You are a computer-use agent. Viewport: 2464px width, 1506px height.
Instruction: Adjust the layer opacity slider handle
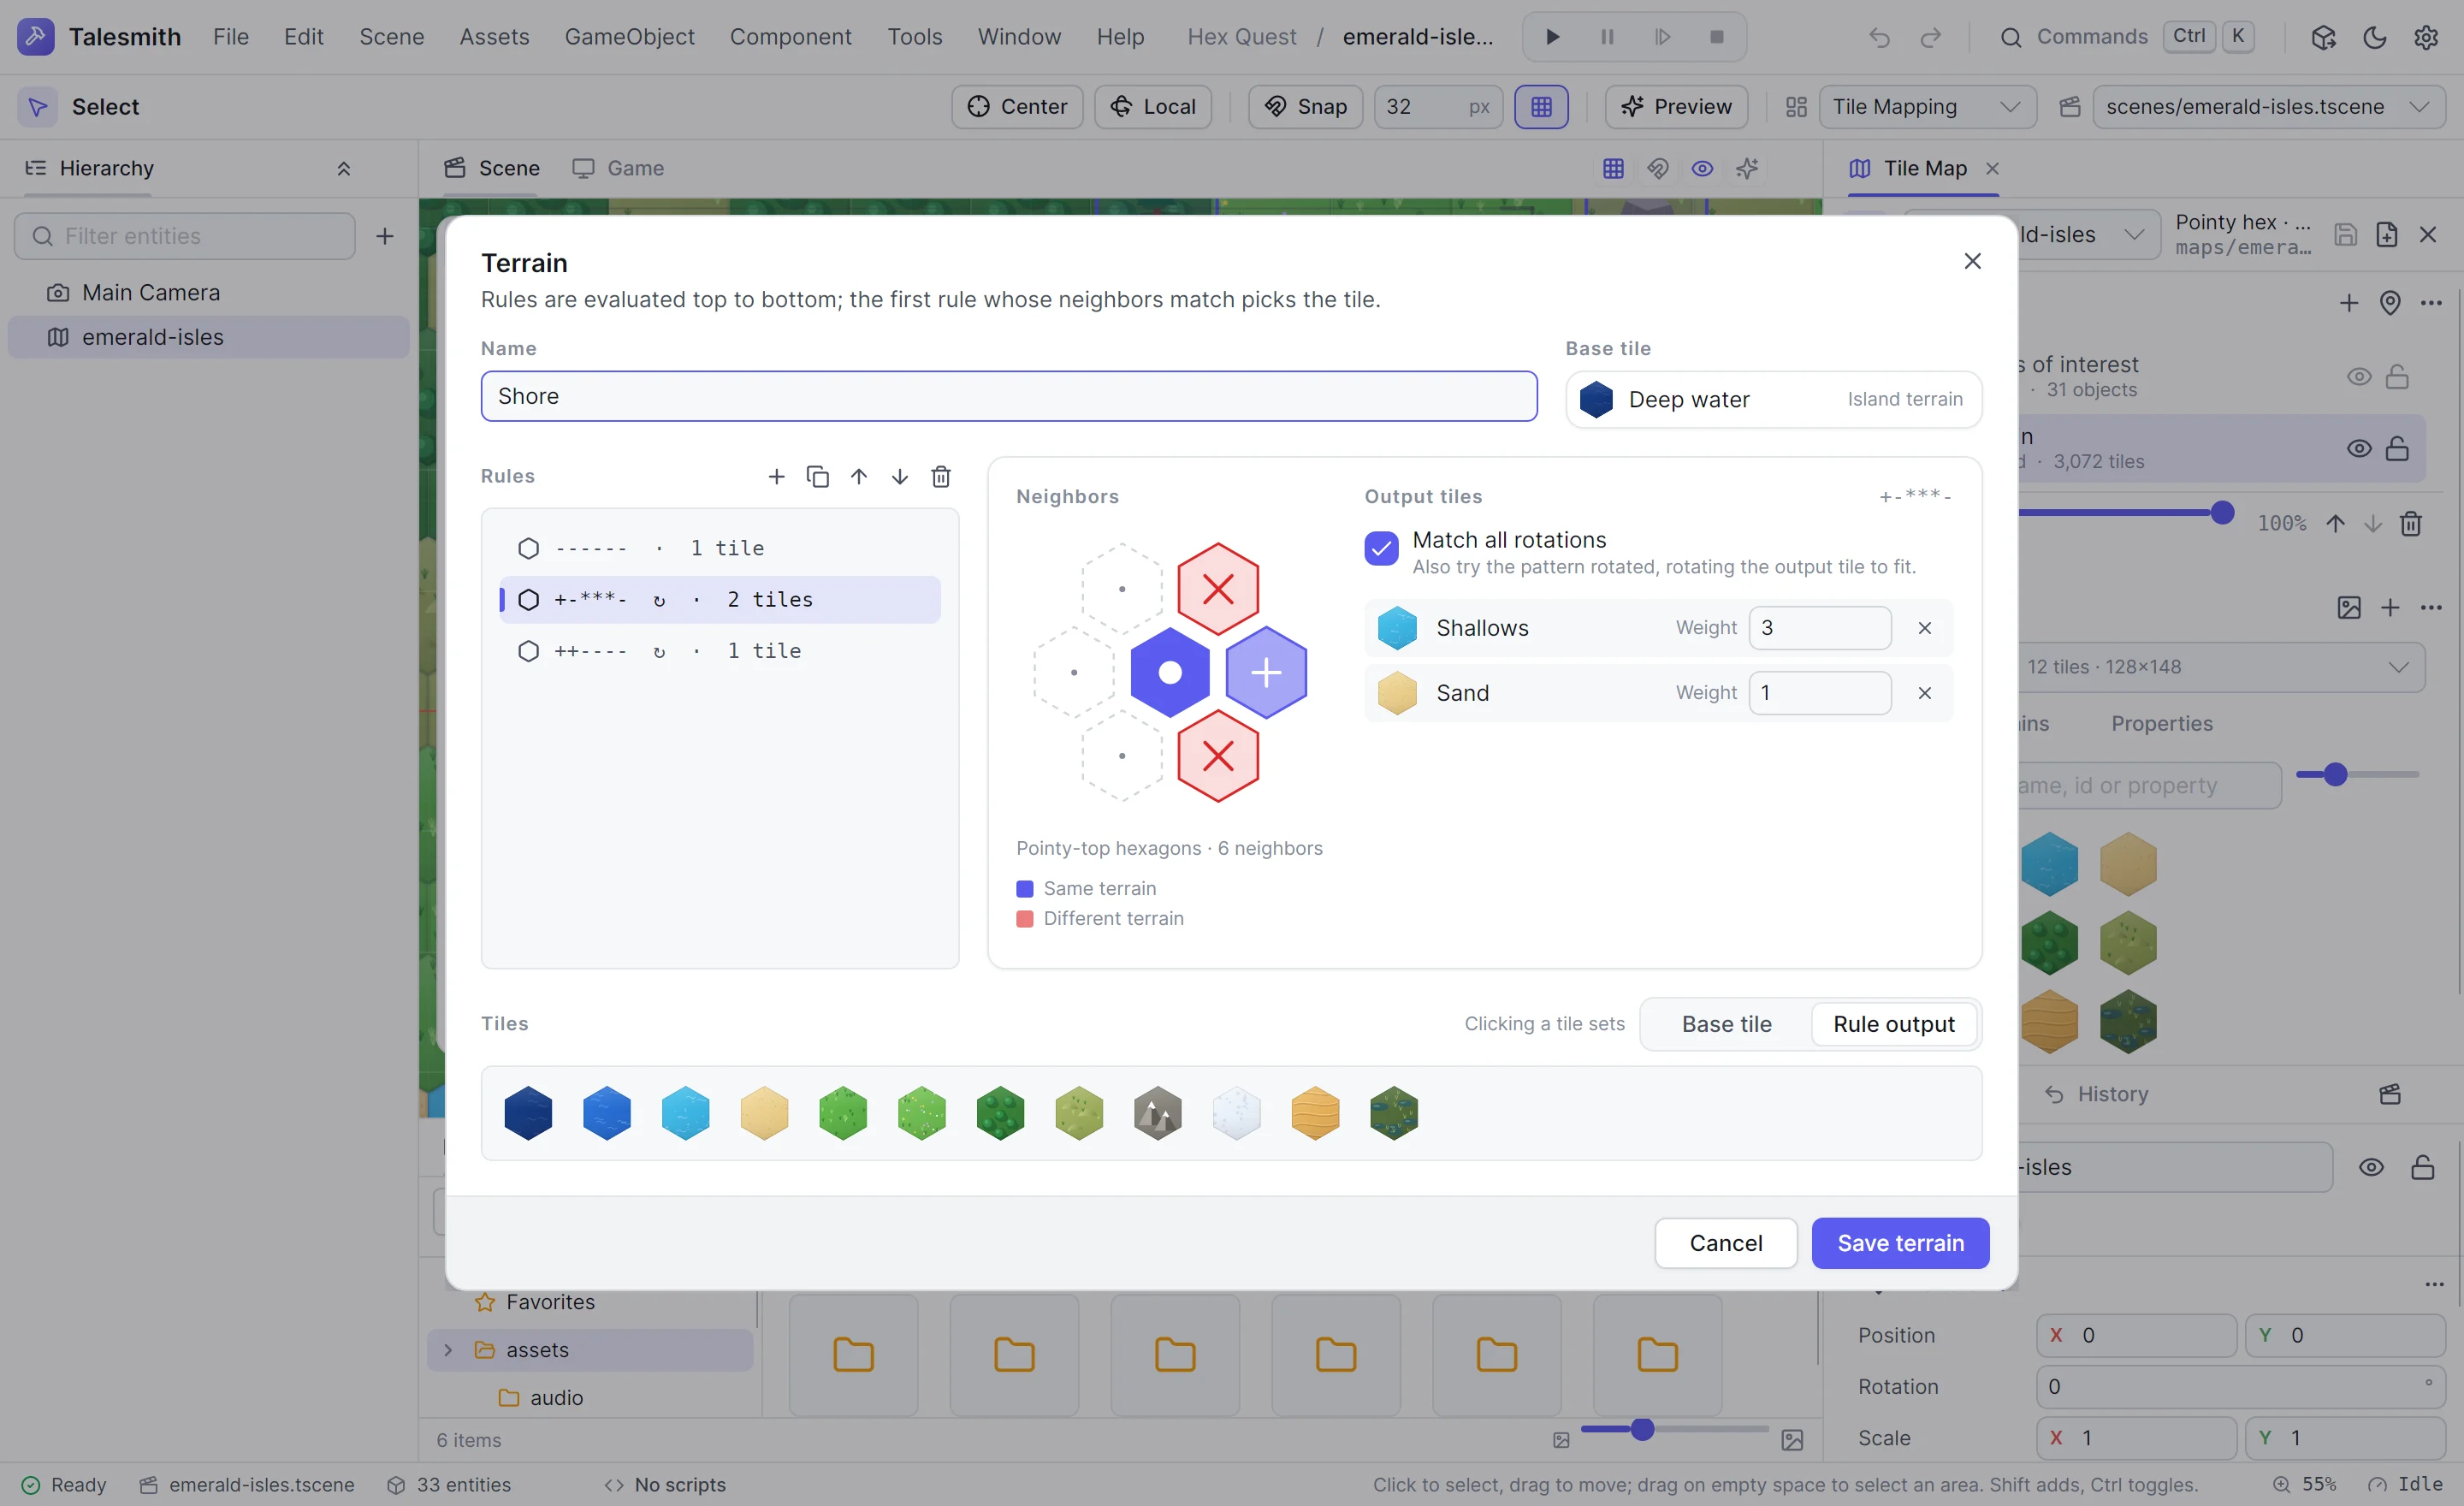(2222, 513)
